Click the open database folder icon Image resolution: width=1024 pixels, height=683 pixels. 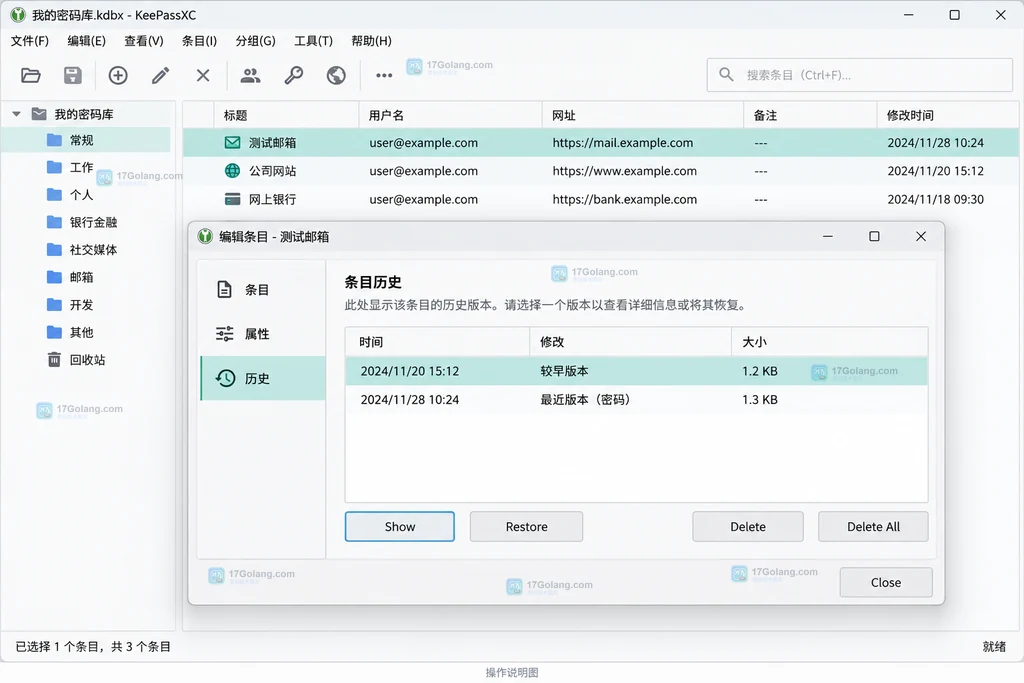pos(31,75)
